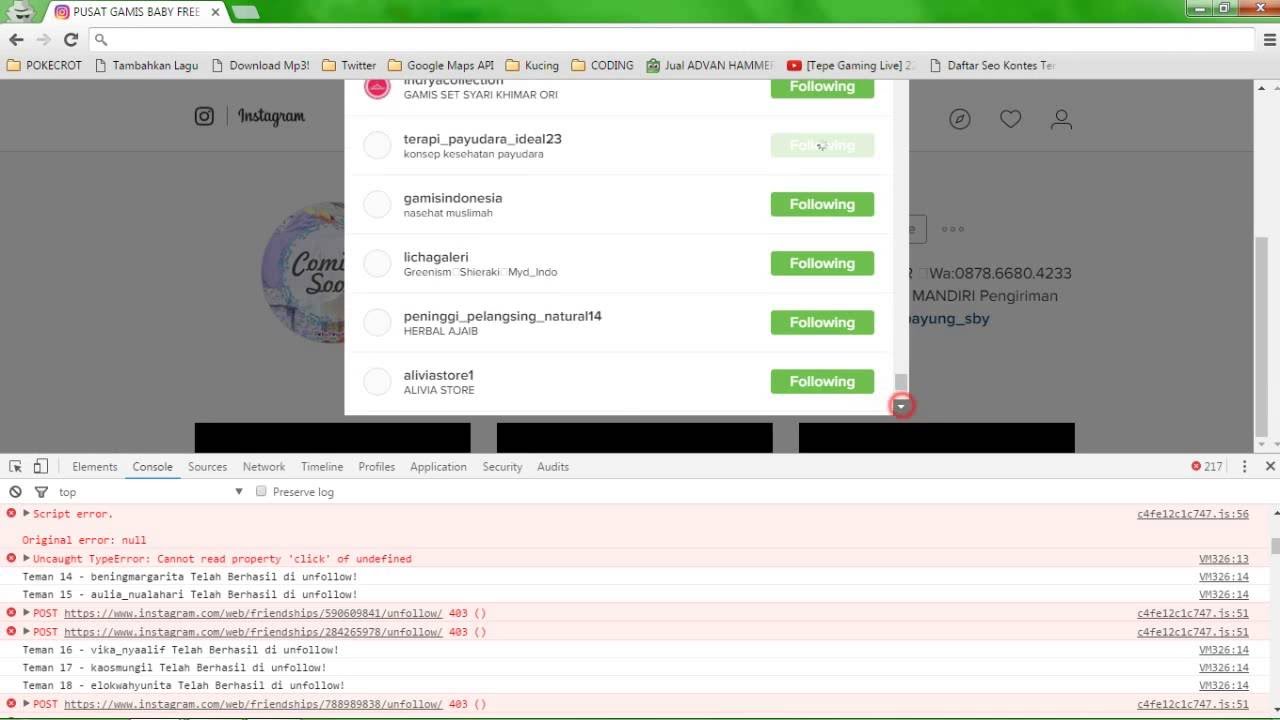Open the Application tab
This screenshot has width=1280, height=720.
tap(438, 466)
